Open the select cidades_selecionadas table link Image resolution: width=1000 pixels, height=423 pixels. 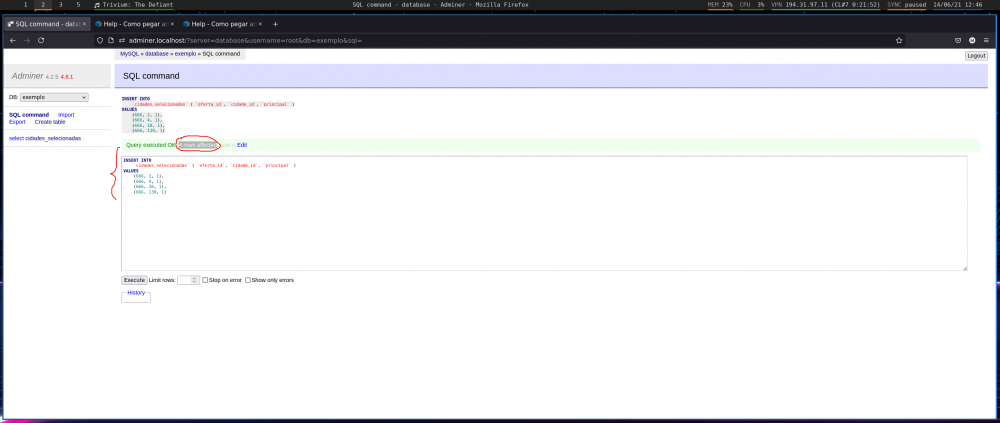pos(45,138)
